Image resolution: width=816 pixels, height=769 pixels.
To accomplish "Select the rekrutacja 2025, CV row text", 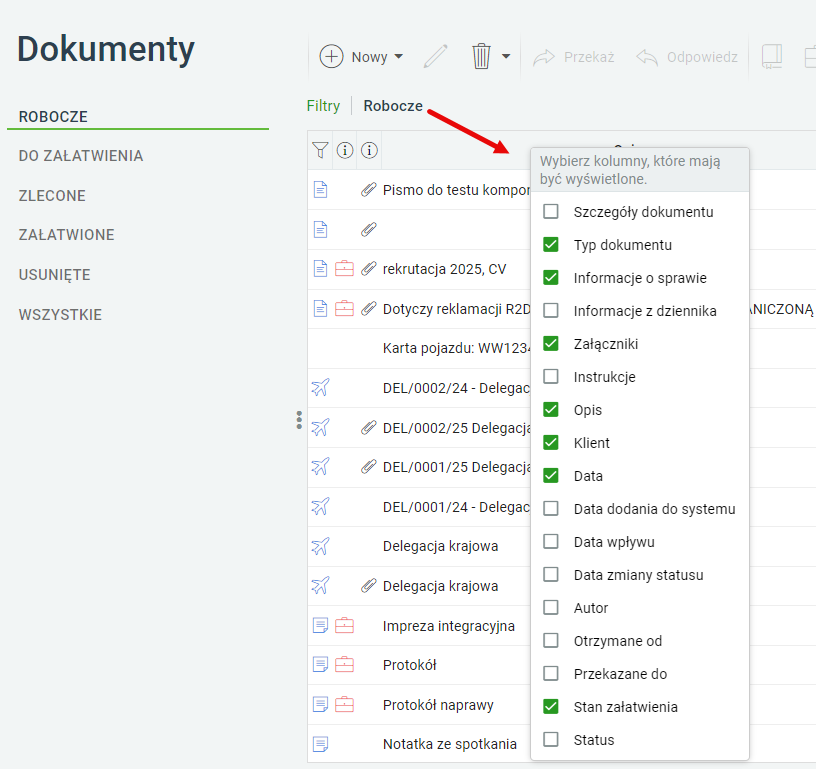I will click(x=444, y=269).
